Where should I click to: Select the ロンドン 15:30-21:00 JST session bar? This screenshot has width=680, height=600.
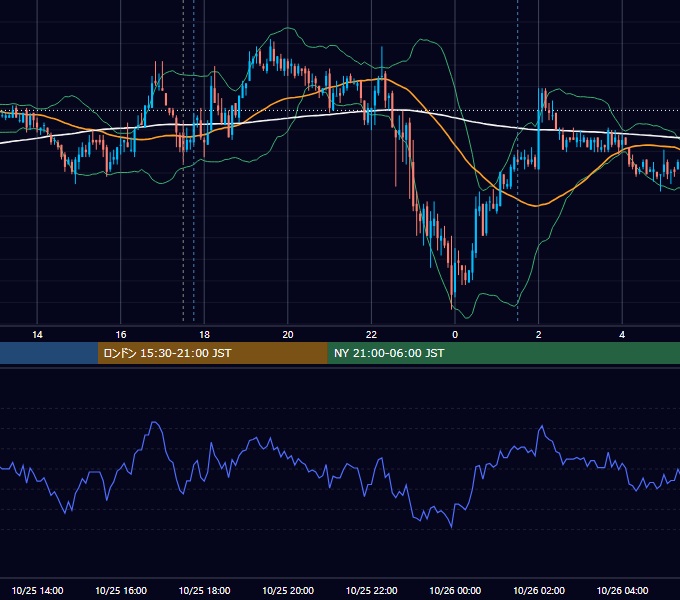coord(212,353)
